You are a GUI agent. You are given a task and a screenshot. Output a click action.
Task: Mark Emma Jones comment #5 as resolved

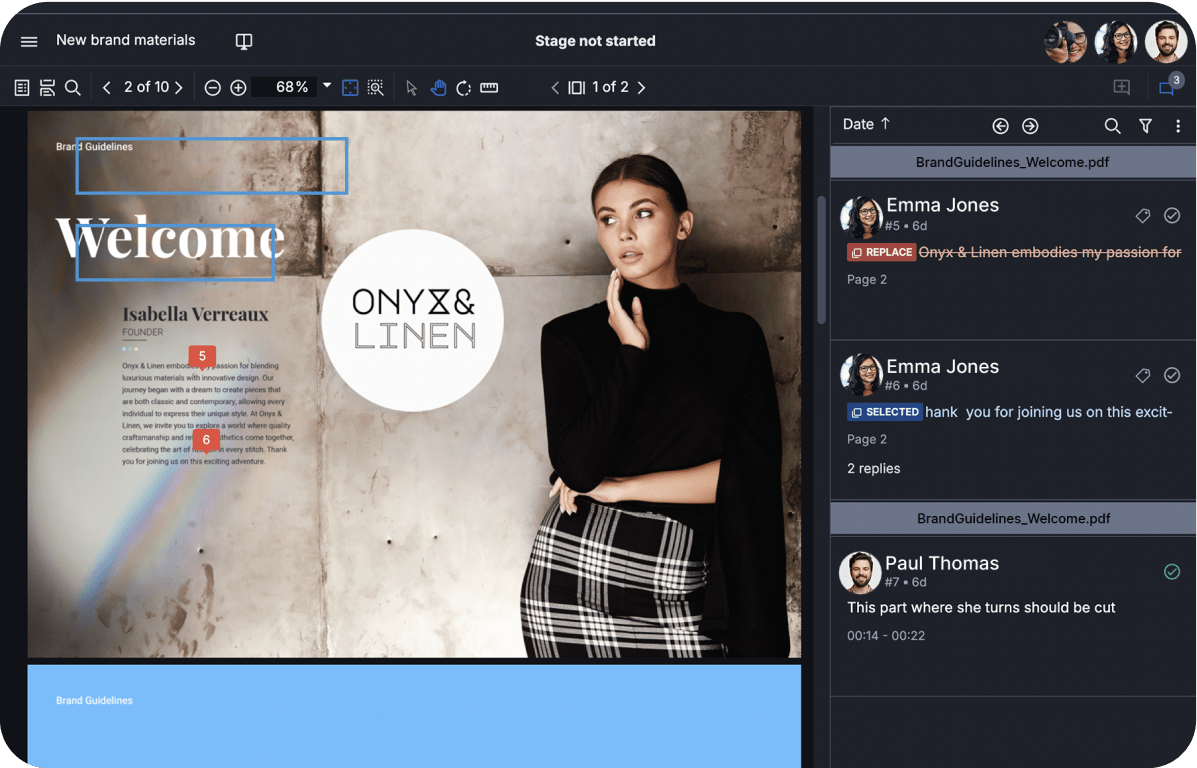click(1172, 216)
